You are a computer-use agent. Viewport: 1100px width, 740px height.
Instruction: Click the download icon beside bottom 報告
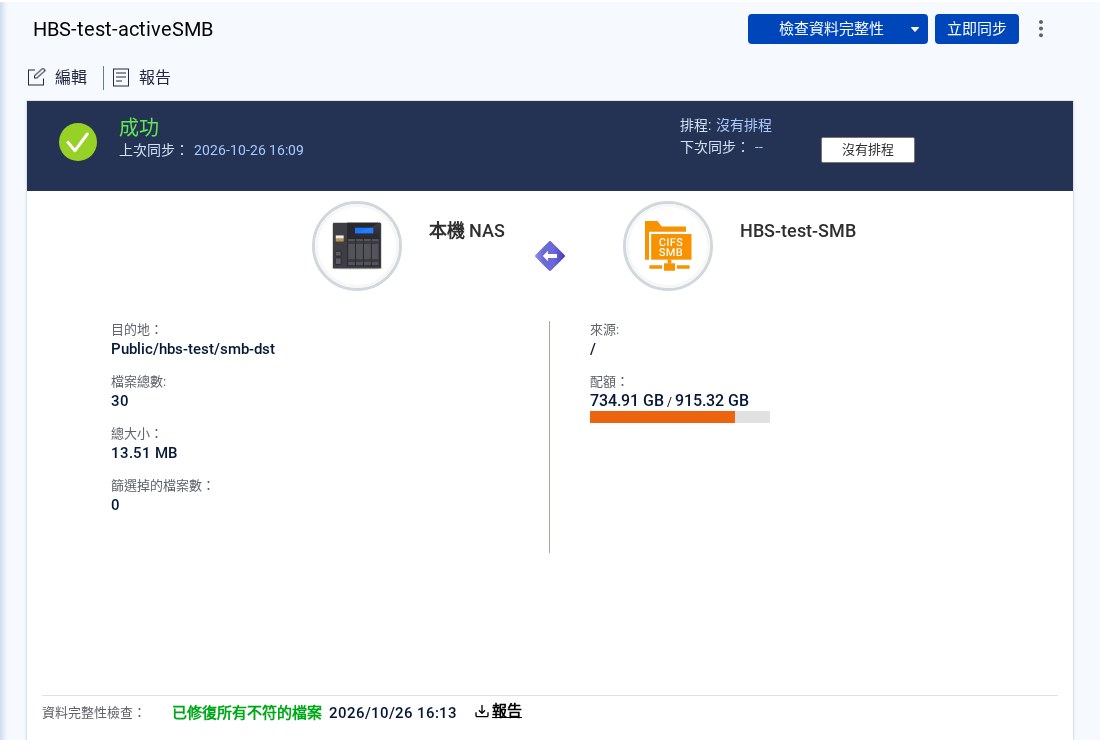pos(481,711)
